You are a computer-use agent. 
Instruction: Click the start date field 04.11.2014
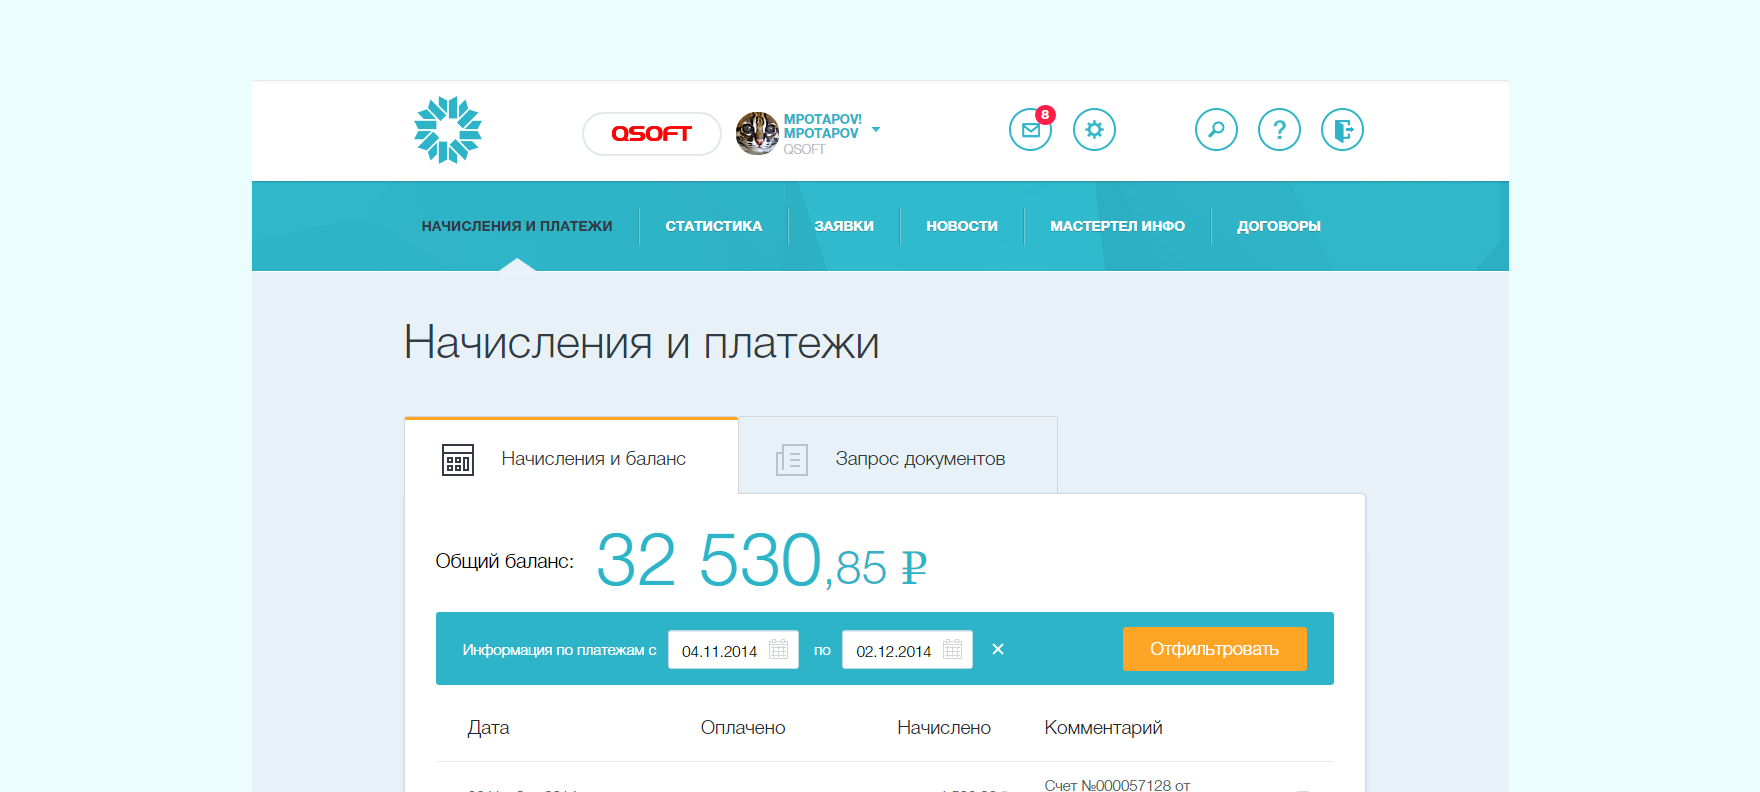pos(733,650)
